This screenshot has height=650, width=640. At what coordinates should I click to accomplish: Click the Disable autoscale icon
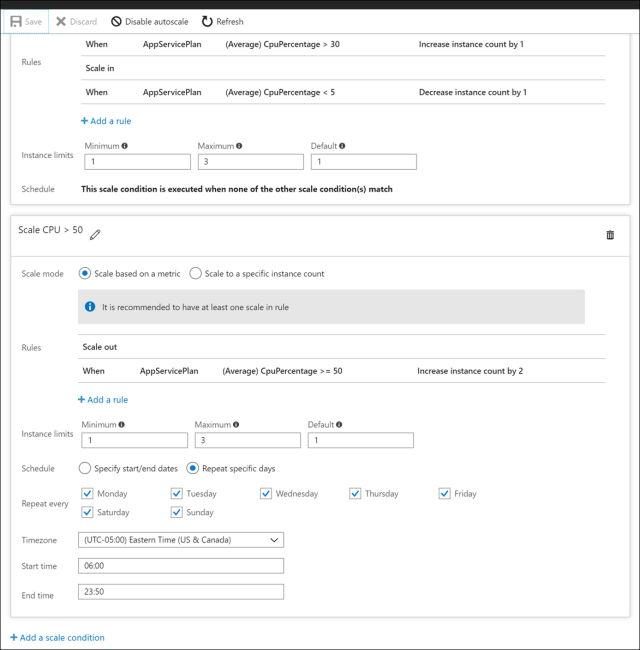(116, 21)
